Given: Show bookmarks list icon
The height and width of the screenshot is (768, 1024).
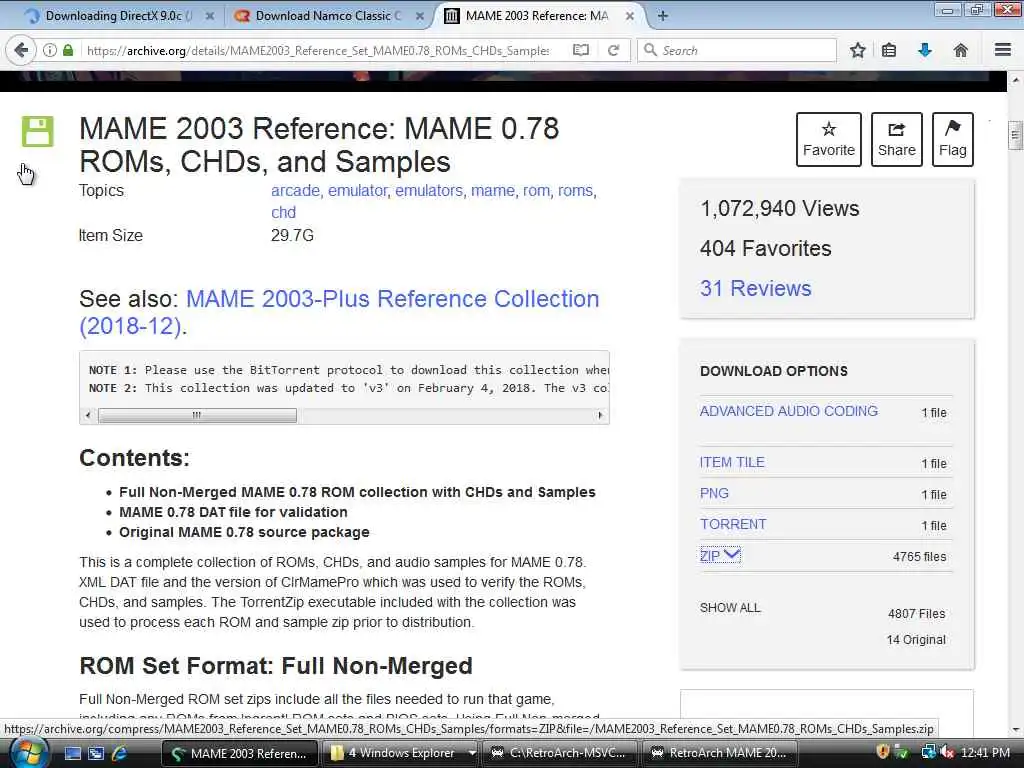Looking at the screenshot, I should point(889,50).
